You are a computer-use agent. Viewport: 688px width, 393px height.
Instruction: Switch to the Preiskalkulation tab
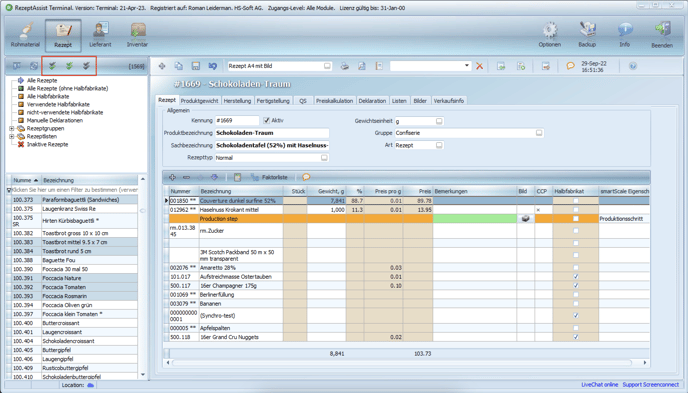334,101
